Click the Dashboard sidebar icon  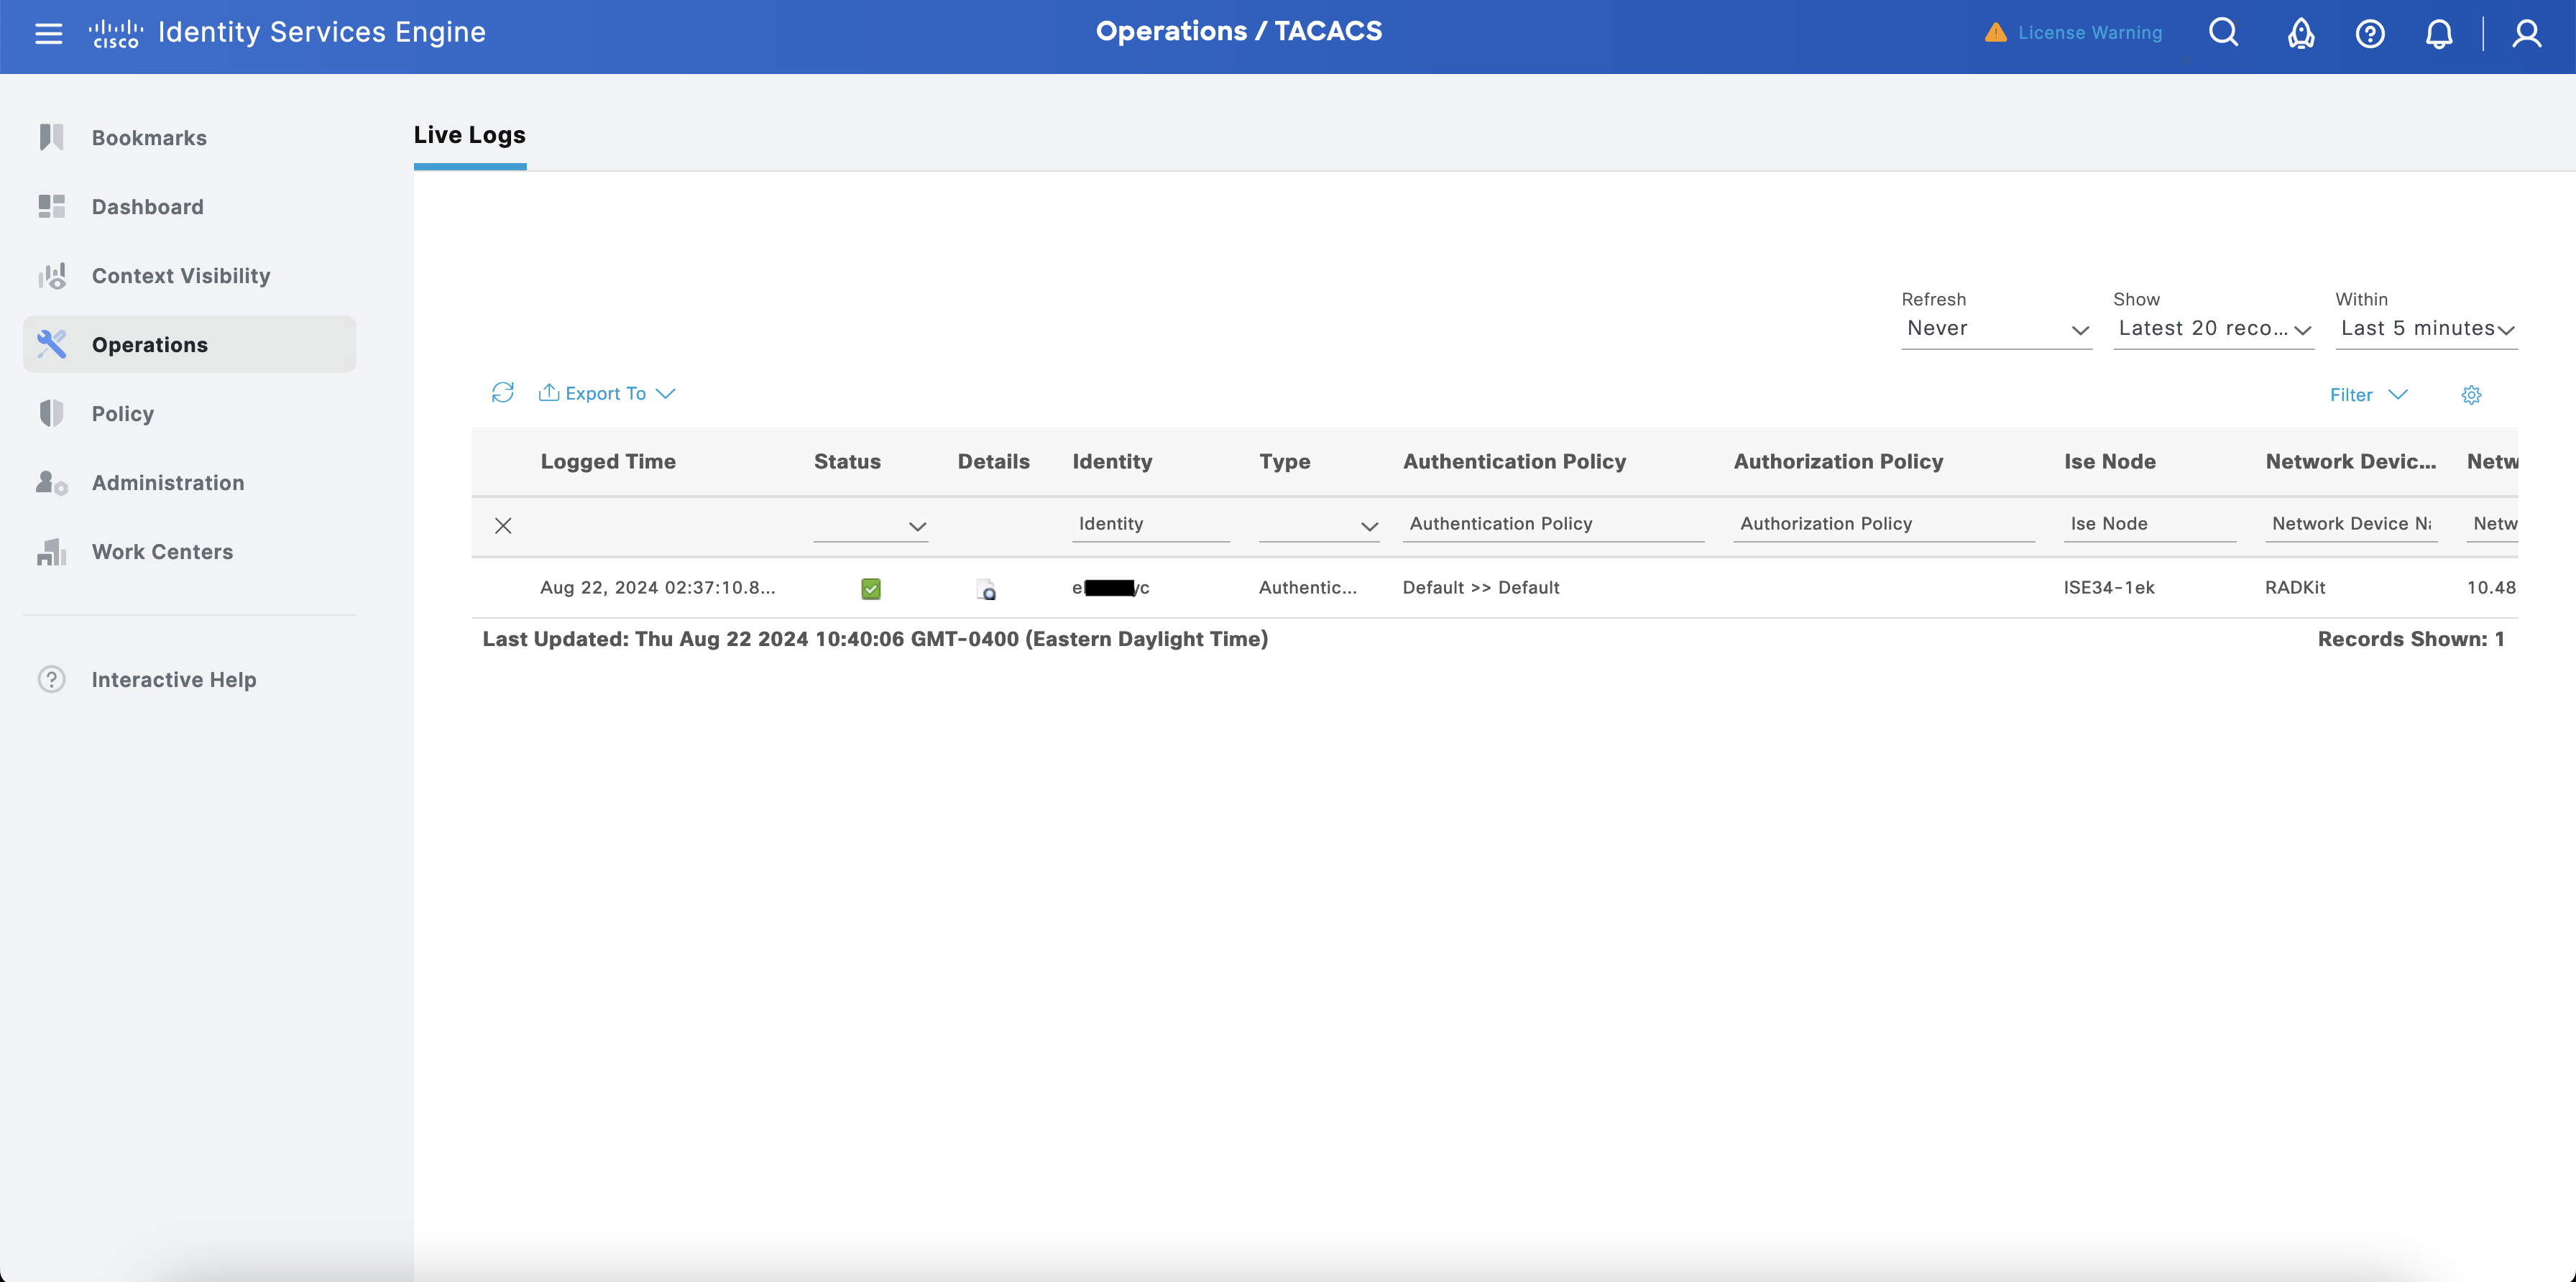point(52,206)
